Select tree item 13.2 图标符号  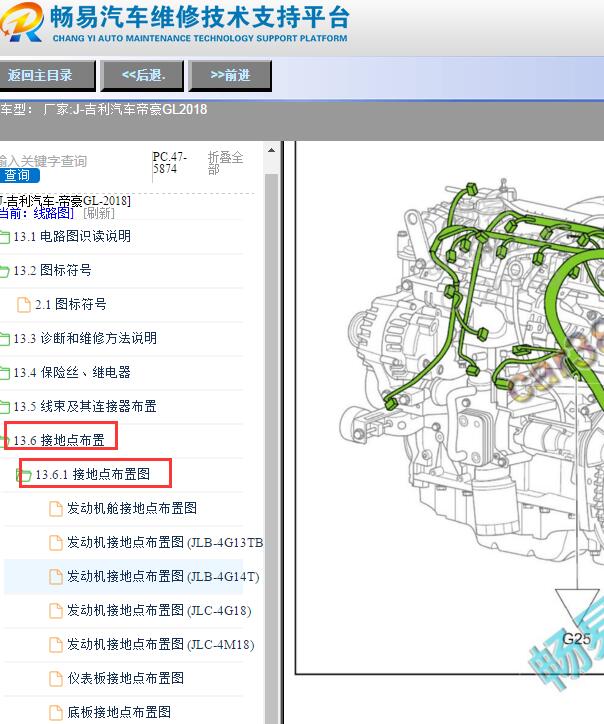pyautogui.click(x=52, y=271)
